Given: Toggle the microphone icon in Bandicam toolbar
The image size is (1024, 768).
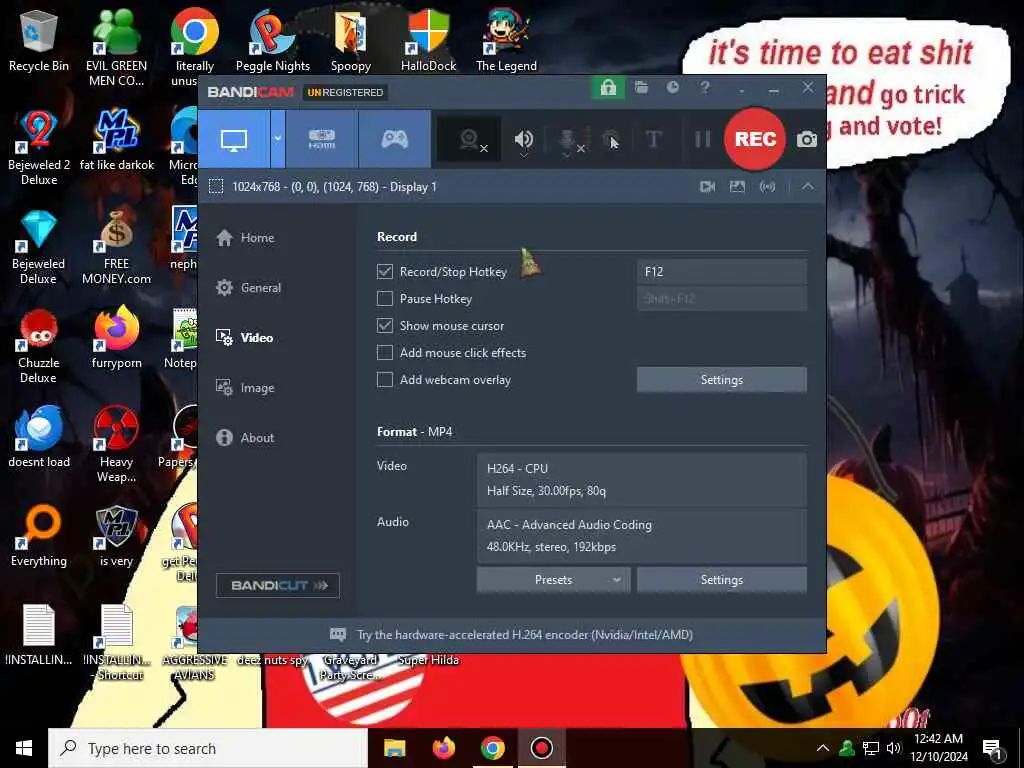Looking at the screenshot, I should click(x=568, y=140).
